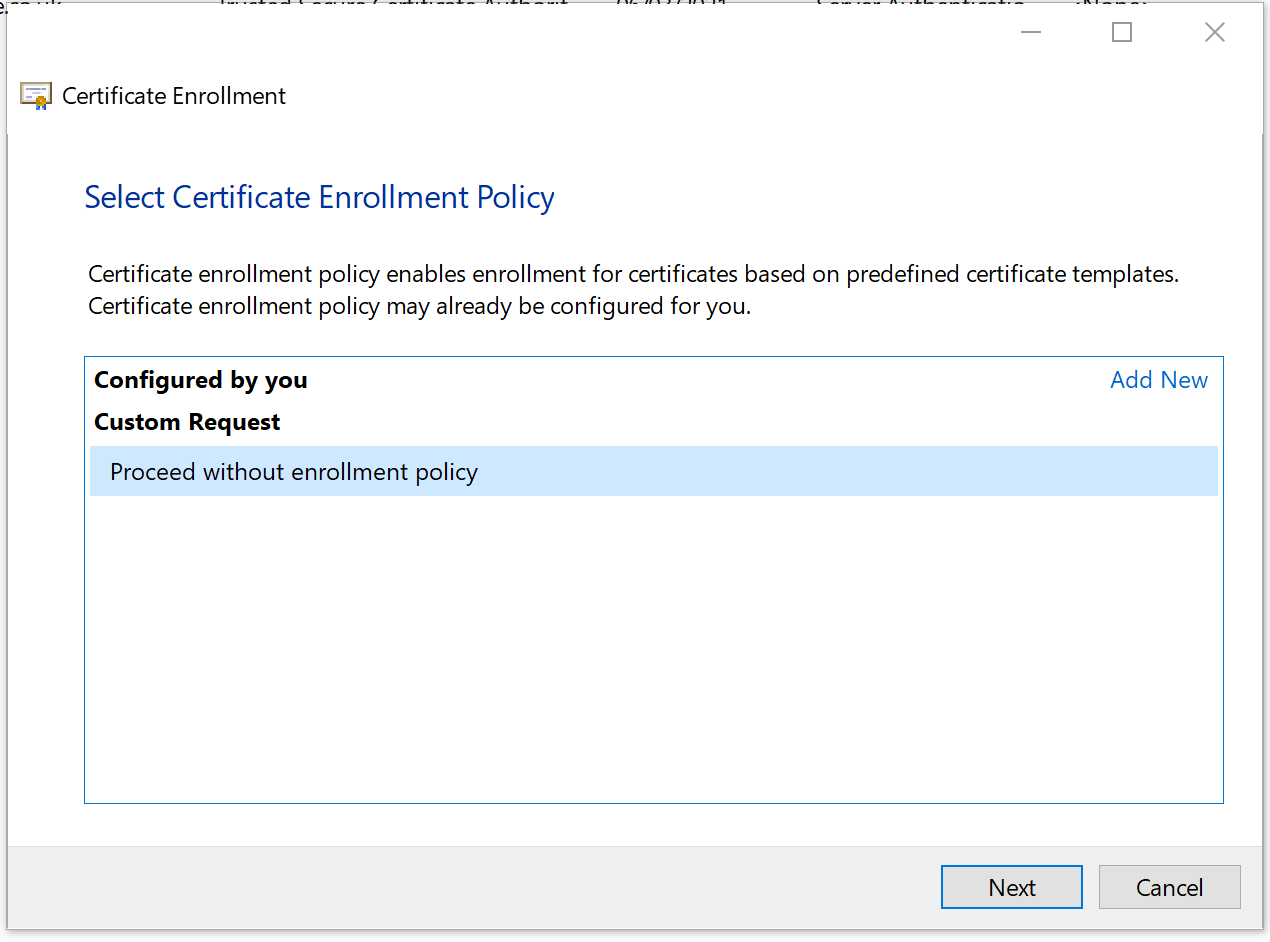Click the Cancel button
This screenshot has height=942, width=1270.
pos(1169,887)
